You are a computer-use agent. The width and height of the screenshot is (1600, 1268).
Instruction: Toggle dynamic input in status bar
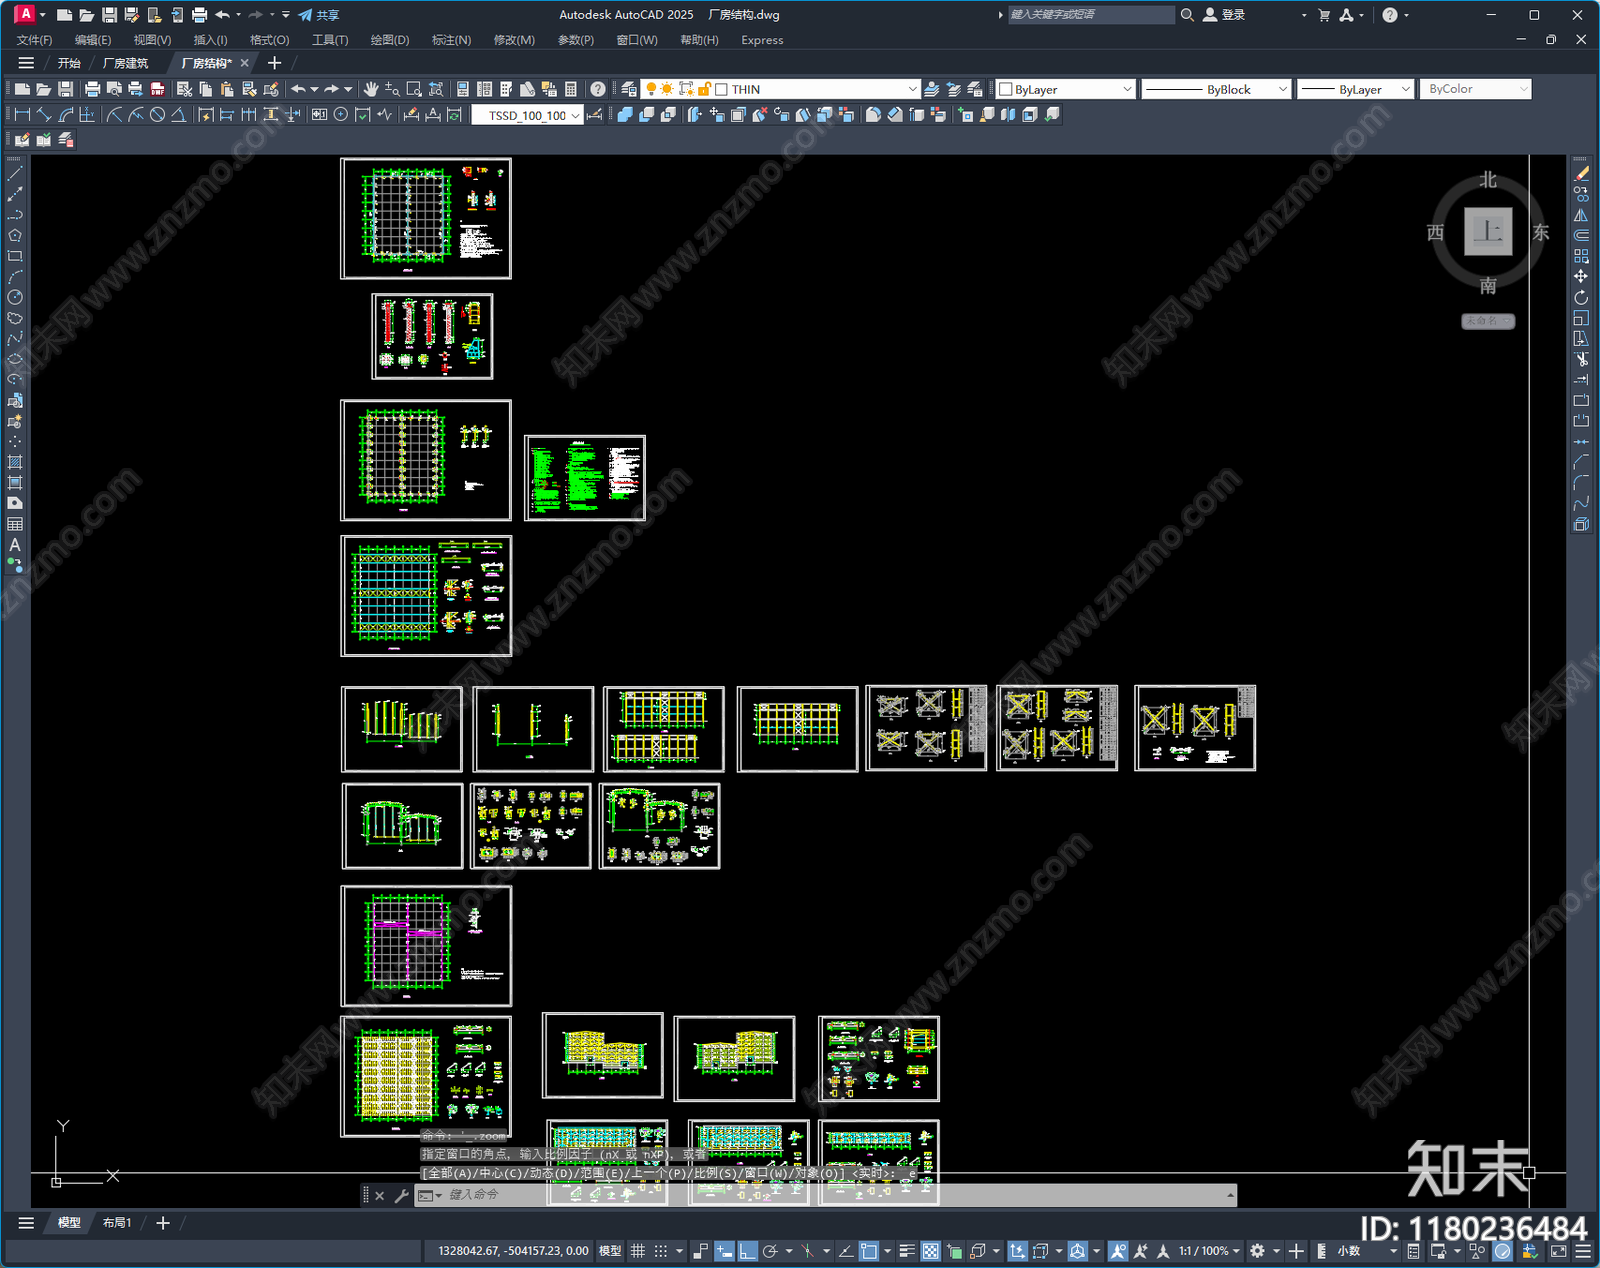(724, 1251)
